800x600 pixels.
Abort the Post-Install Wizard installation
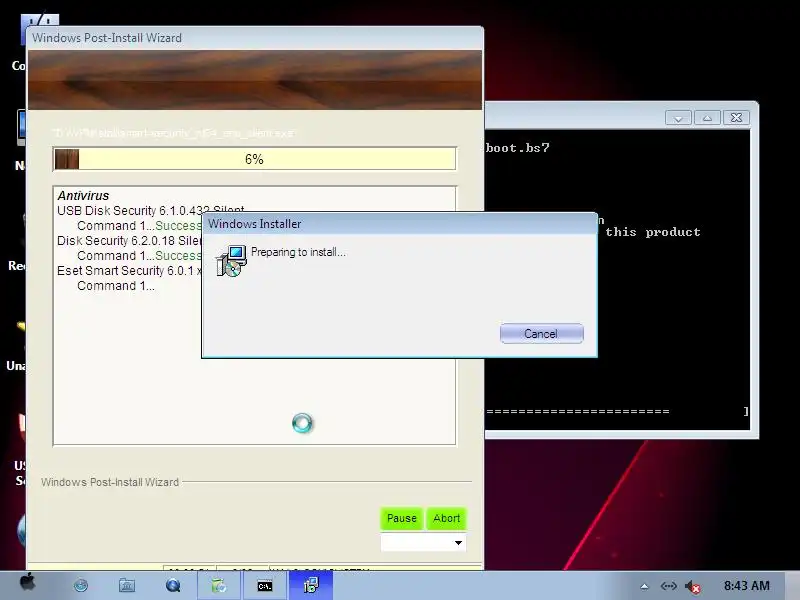pos(446,518)
